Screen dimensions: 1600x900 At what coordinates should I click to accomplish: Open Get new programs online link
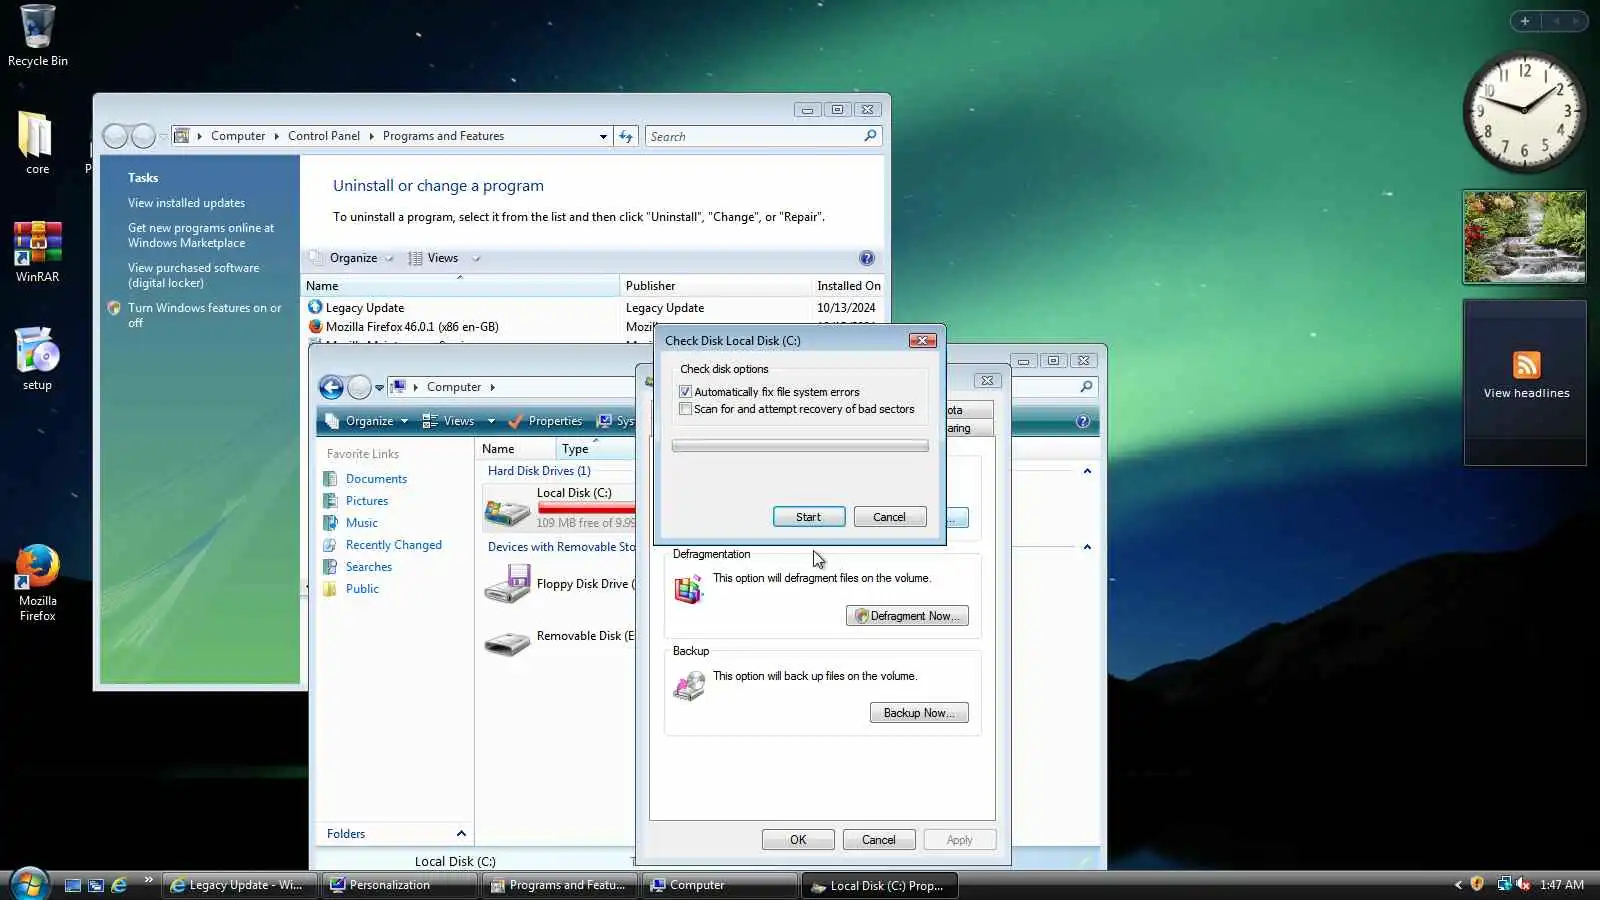pos(200,235)
